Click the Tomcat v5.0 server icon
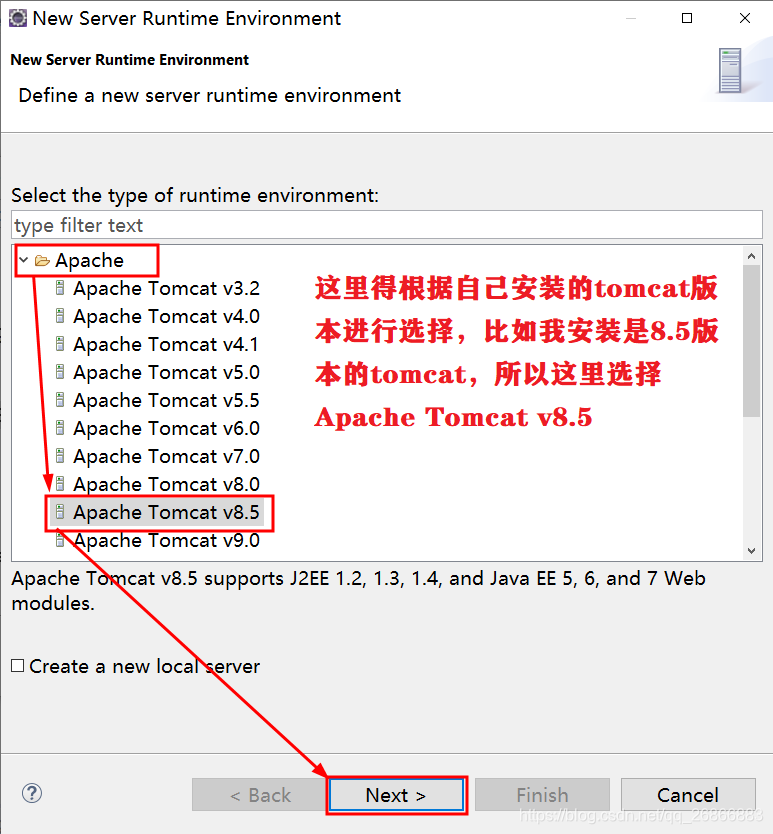773x834 pixels. click(x=60, y=372)
